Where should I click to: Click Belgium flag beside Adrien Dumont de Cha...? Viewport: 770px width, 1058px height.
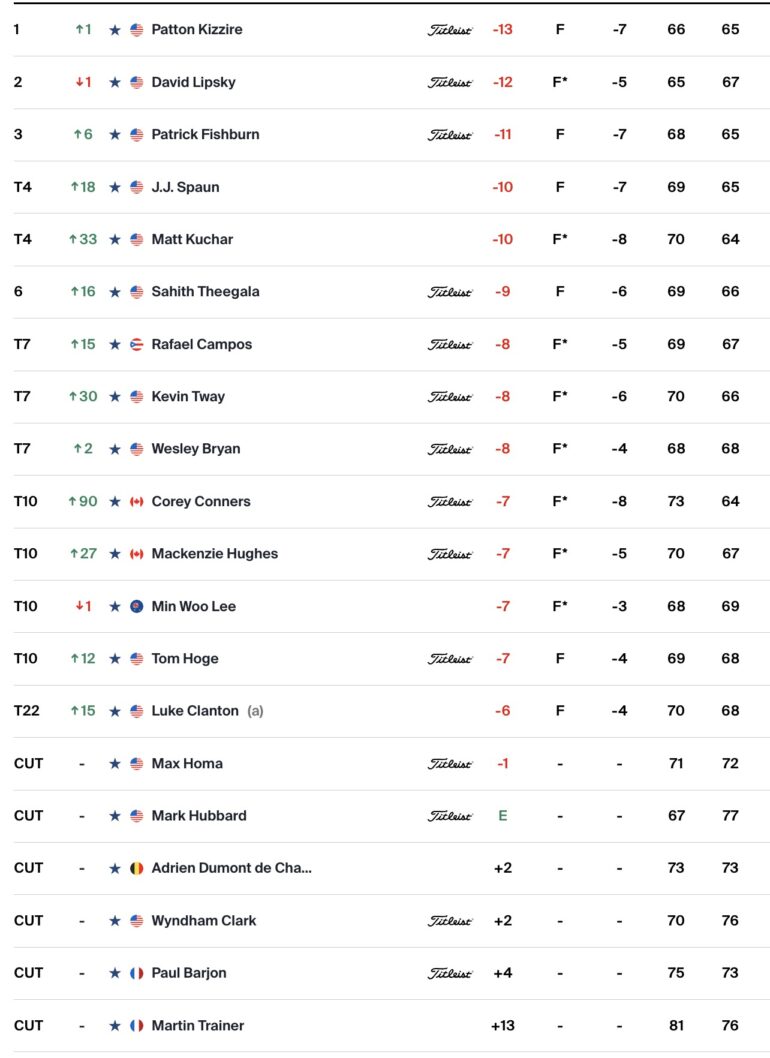pos(136,868)
